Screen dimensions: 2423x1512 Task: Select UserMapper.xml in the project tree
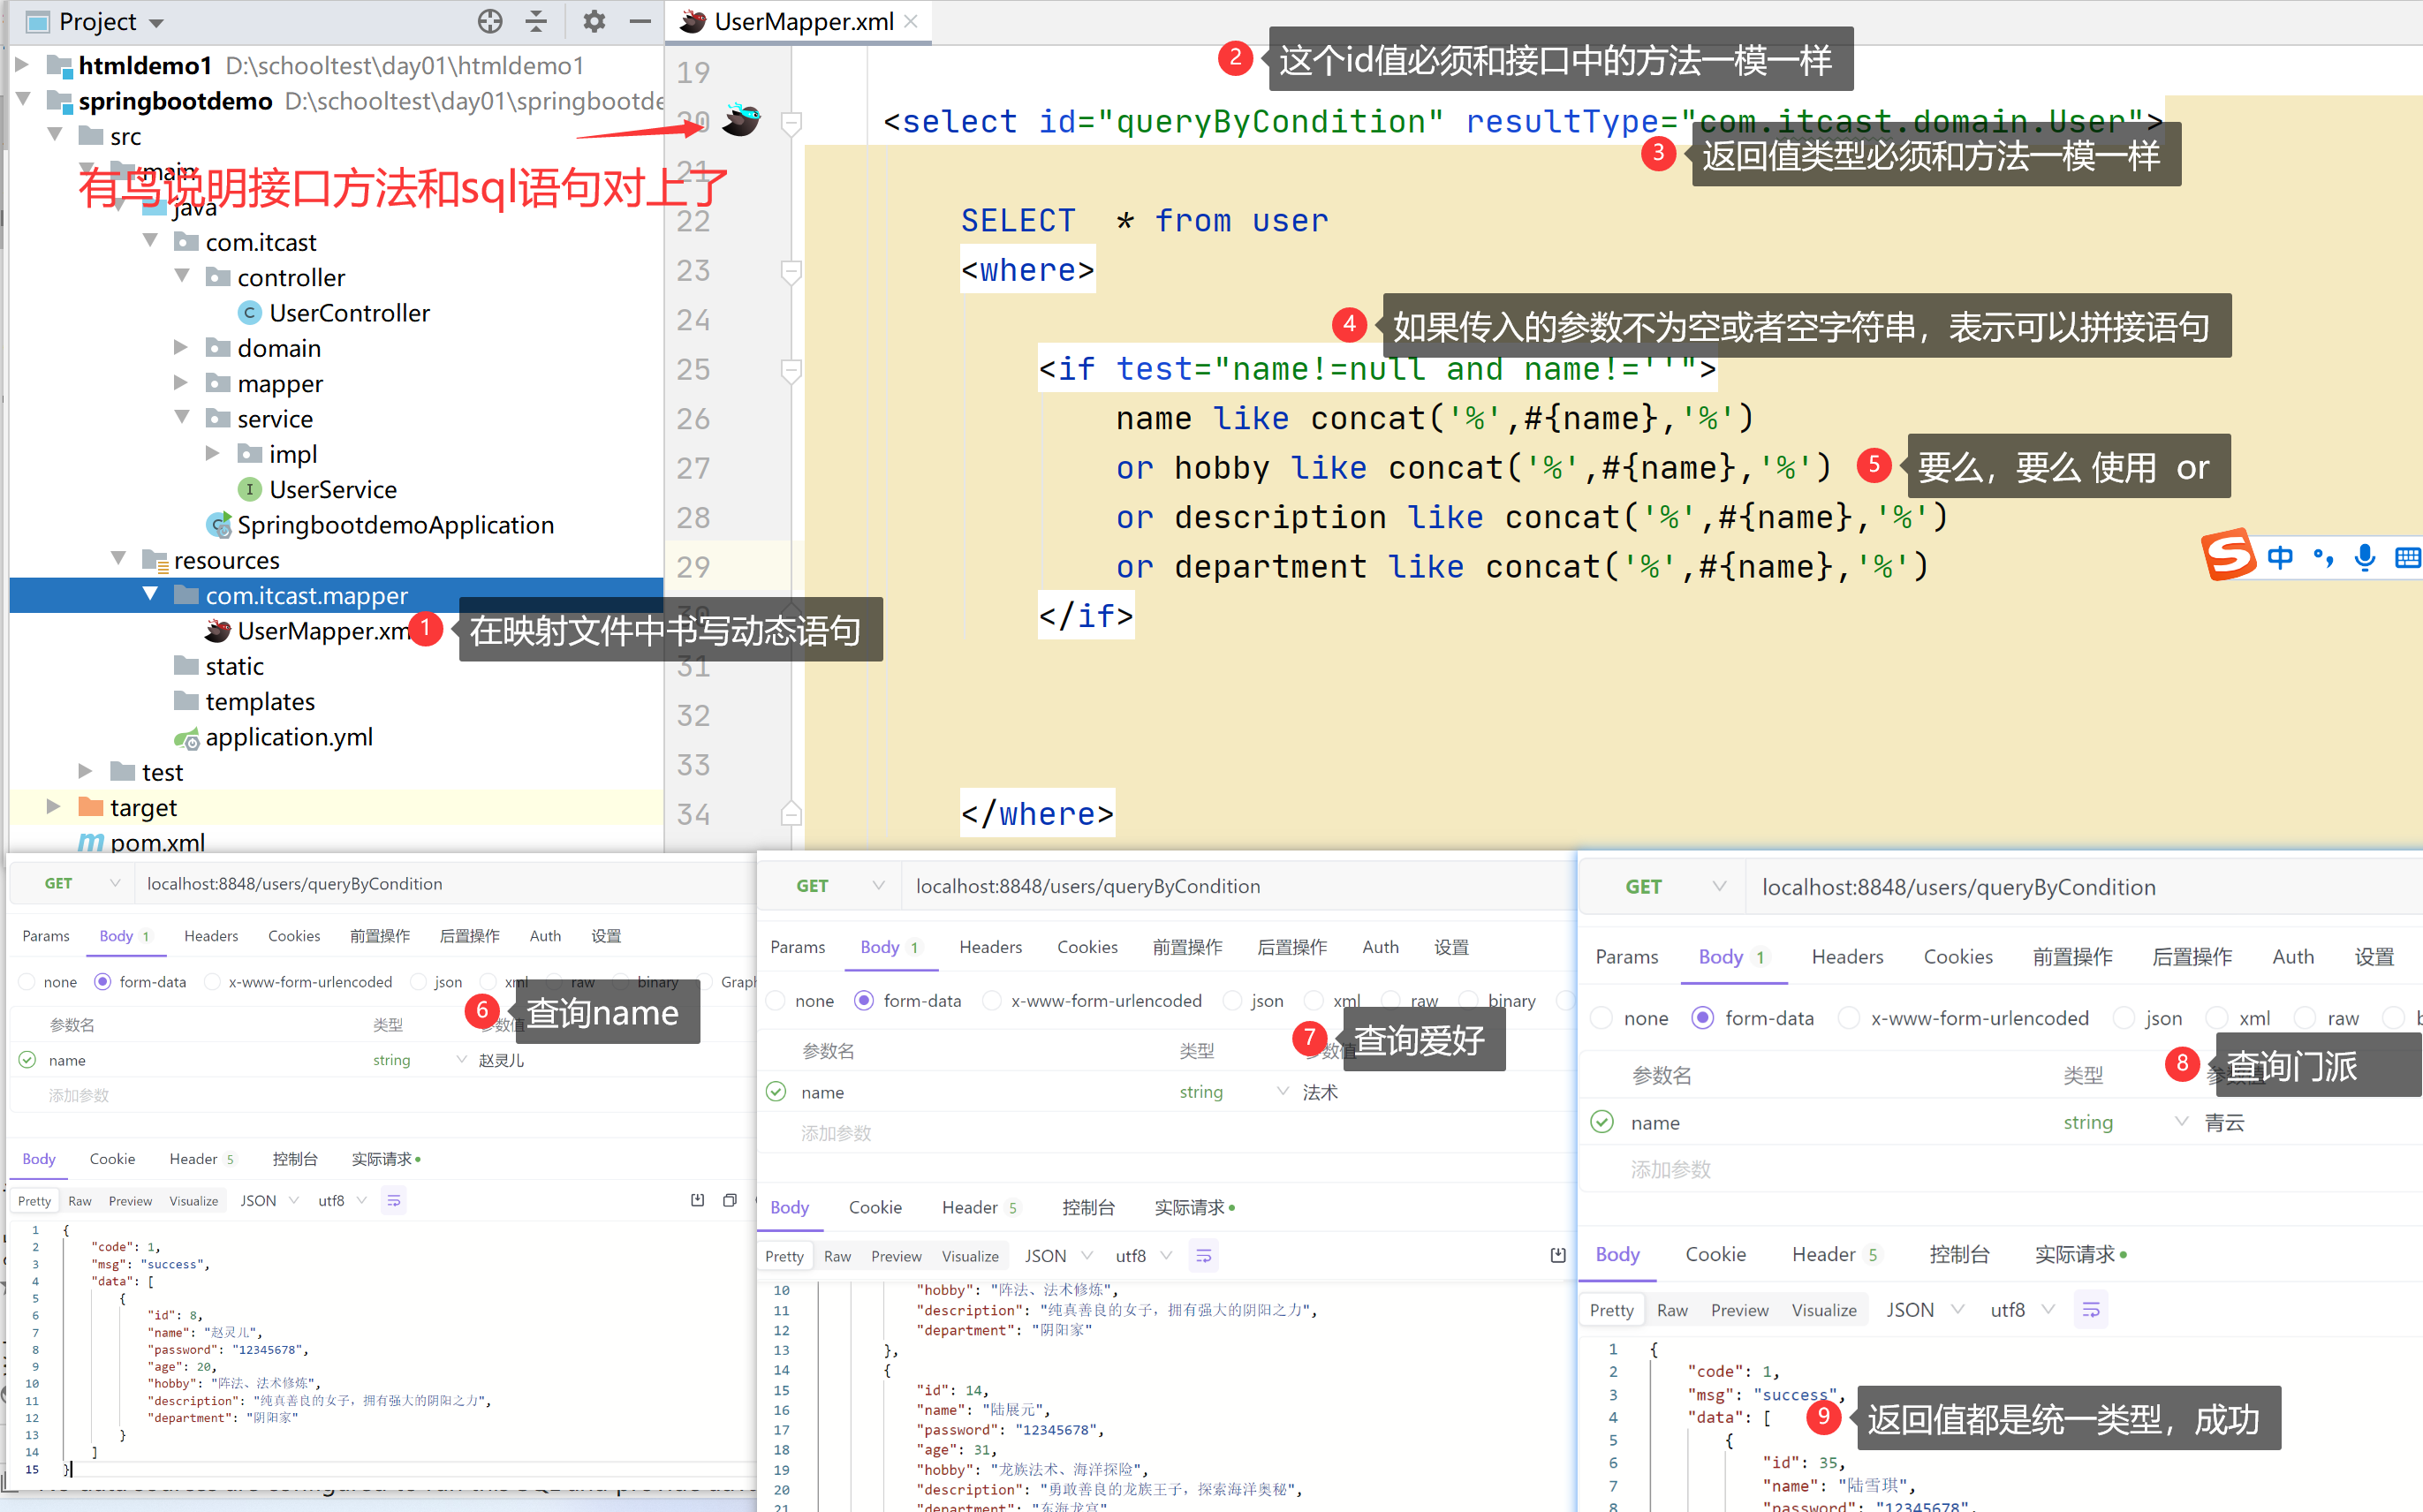322,631
